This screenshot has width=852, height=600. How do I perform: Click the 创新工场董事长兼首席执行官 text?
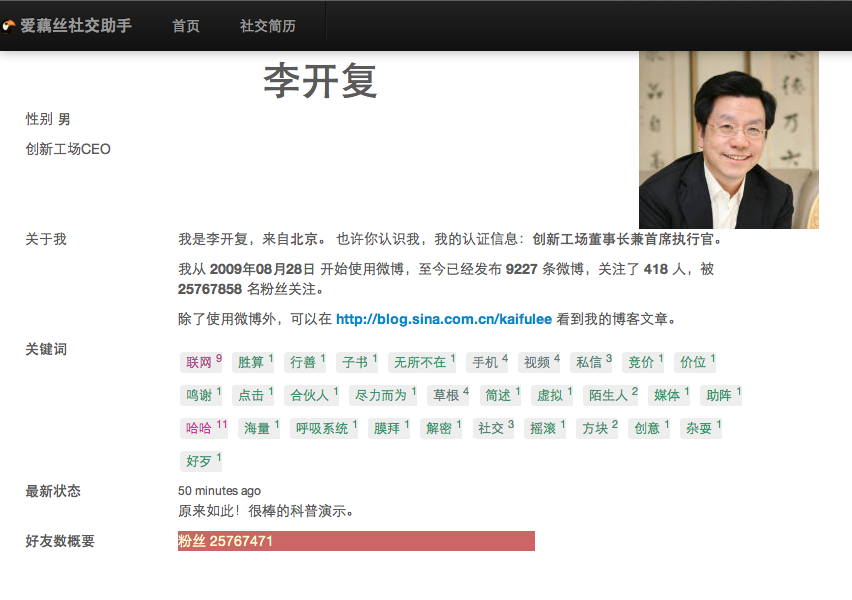coord(623,239)
